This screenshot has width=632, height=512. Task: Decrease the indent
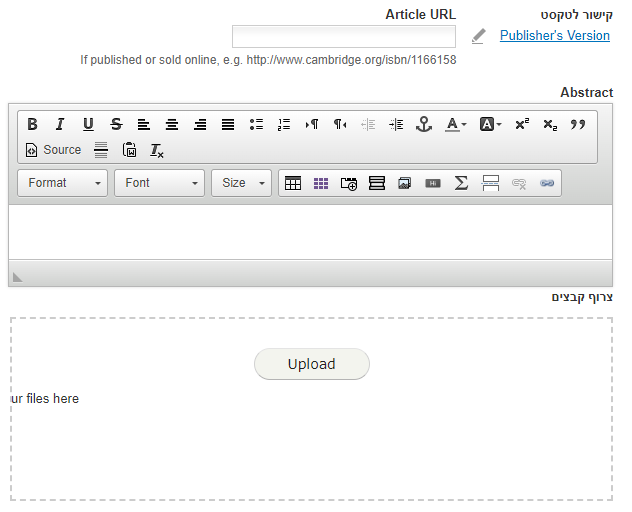[x=368, y=124]
